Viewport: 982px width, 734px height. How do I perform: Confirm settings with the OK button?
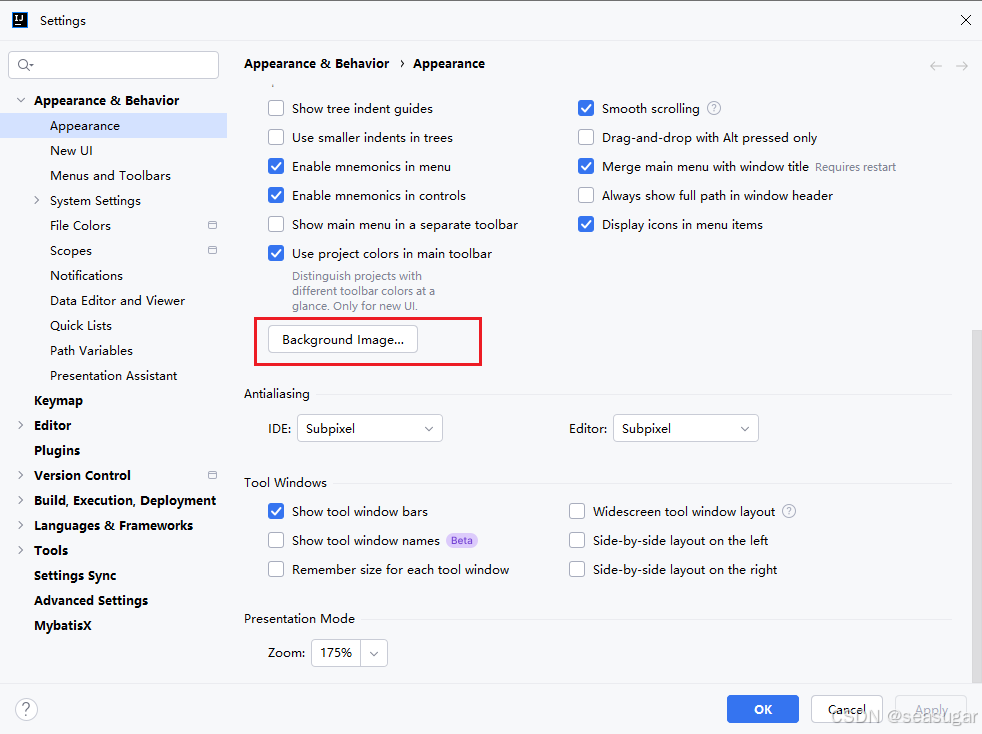(x=763, y=709)
